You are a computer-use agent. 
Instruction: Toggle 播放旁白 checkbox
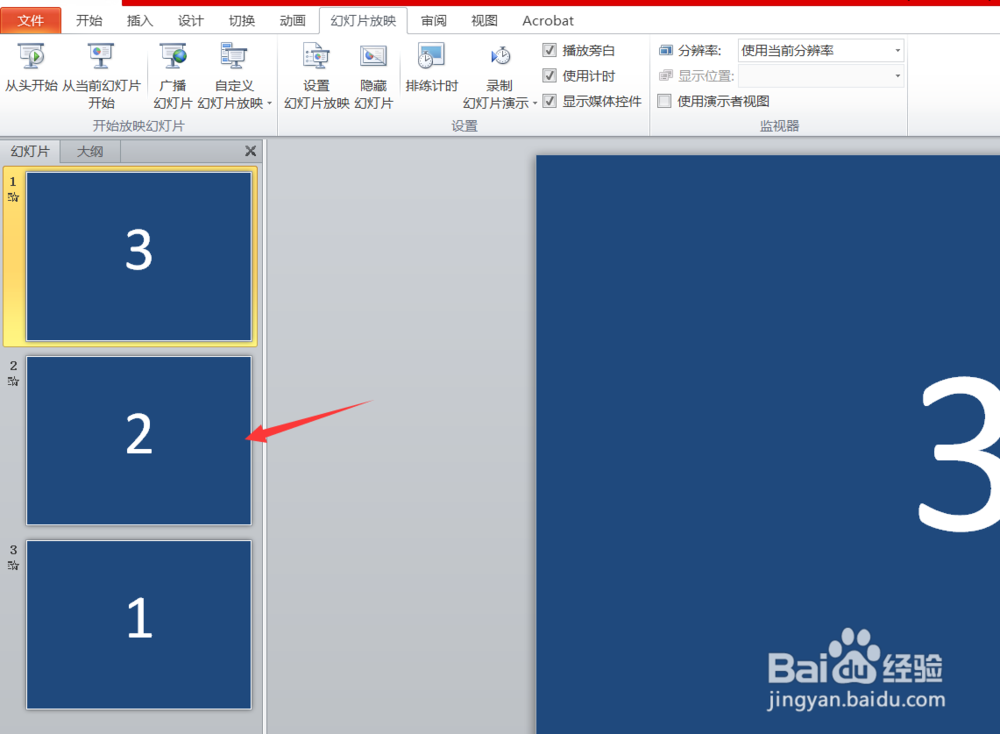[x=550, y=50]
